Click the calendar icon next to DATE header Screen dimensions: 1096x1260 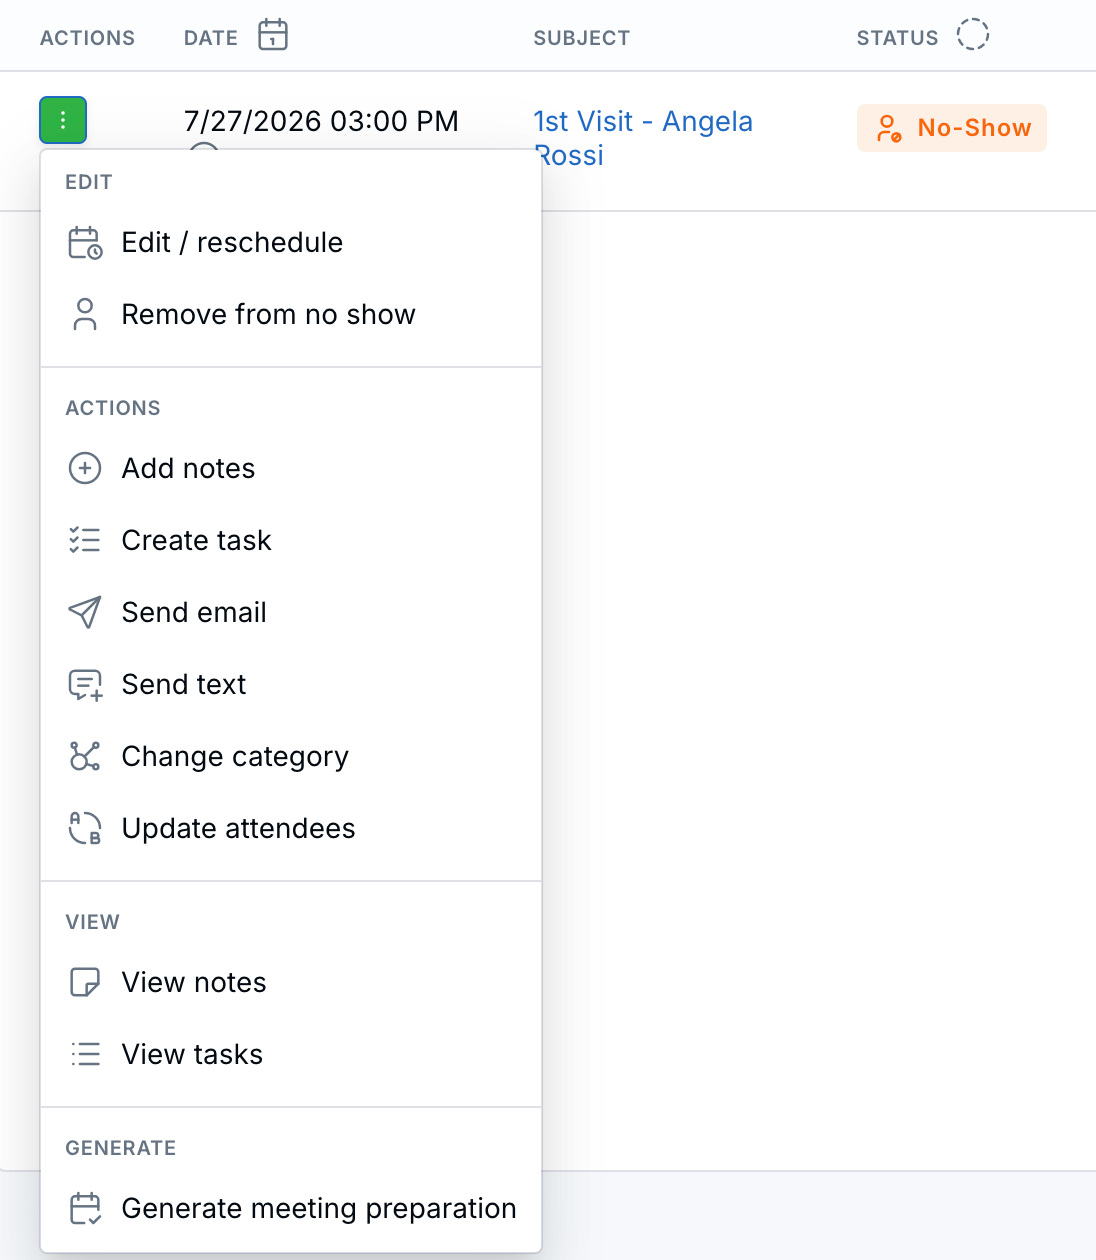coord(273,35)
